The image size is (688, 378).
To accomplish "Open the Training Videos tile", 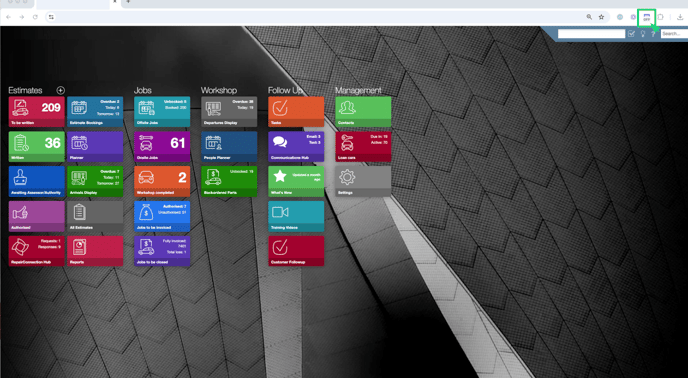I will tap(296, 216).
